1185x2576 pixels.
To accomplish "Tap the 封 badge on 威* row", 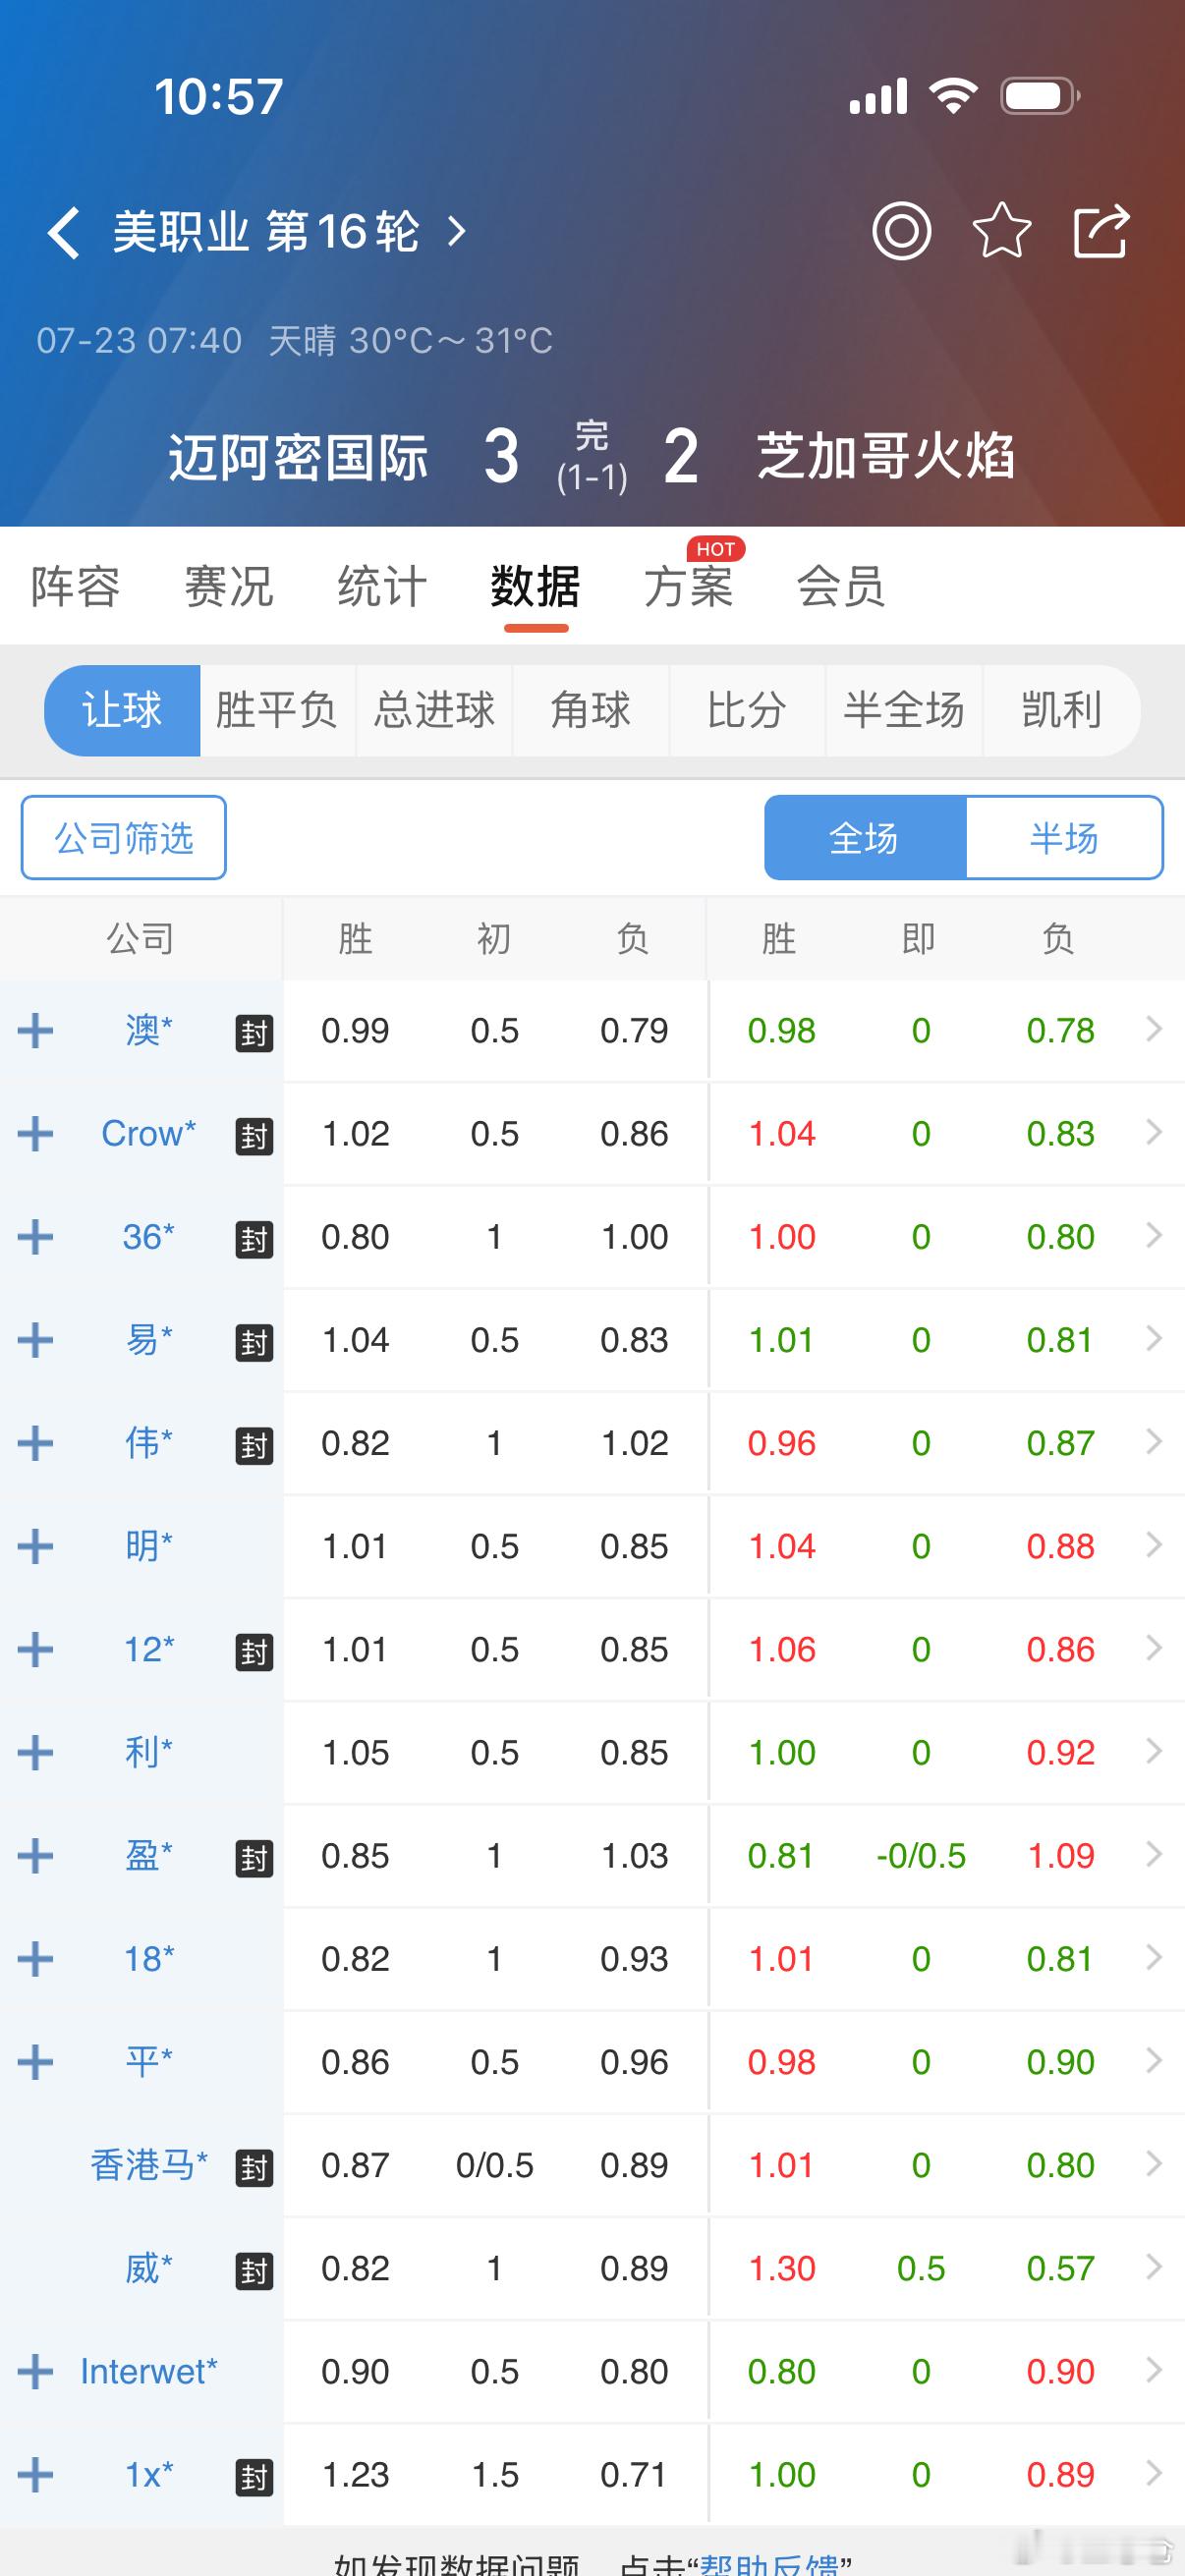I will click(254, 2270).
